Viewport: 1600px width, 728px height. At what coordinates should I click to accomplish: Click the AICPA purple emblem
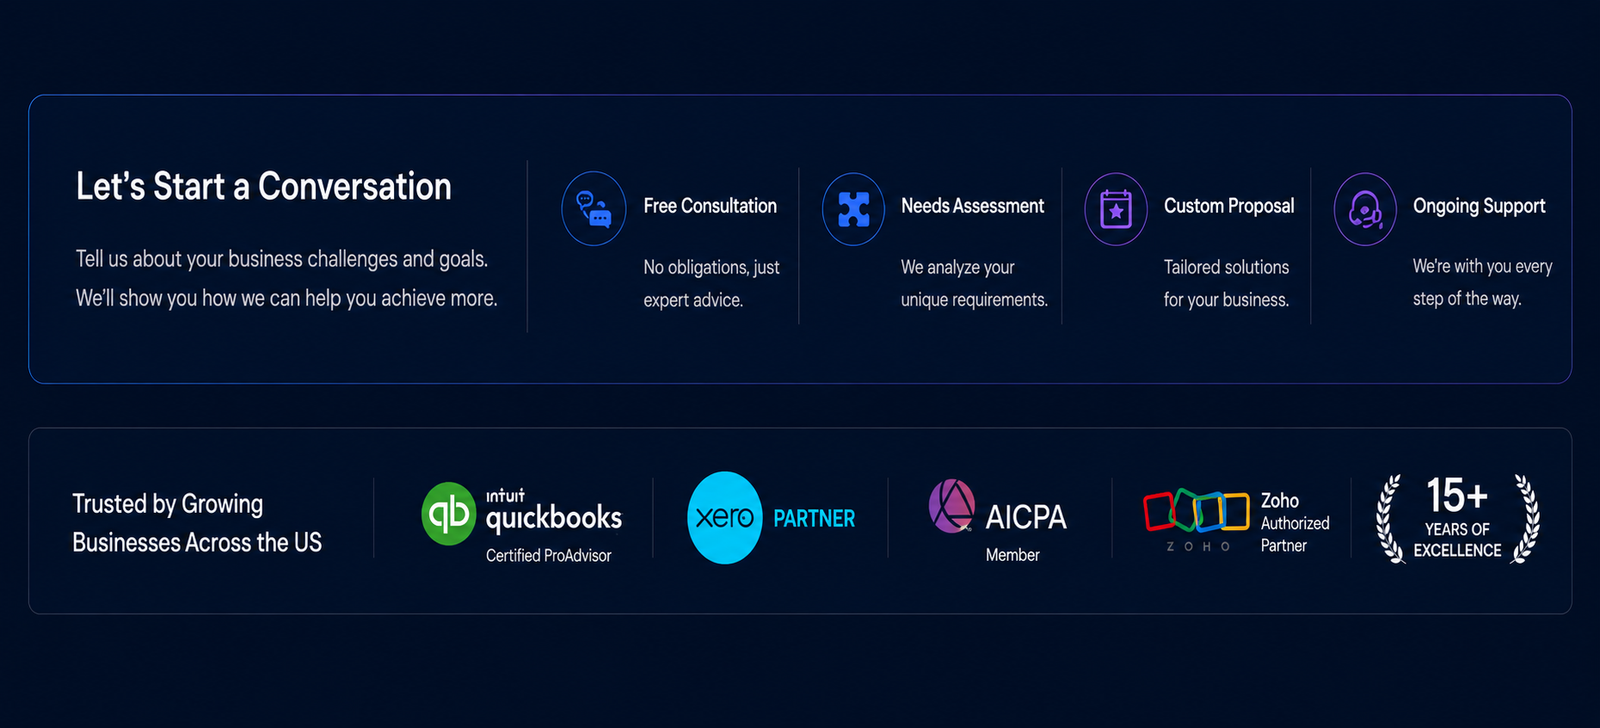click(x=951, y=506)
